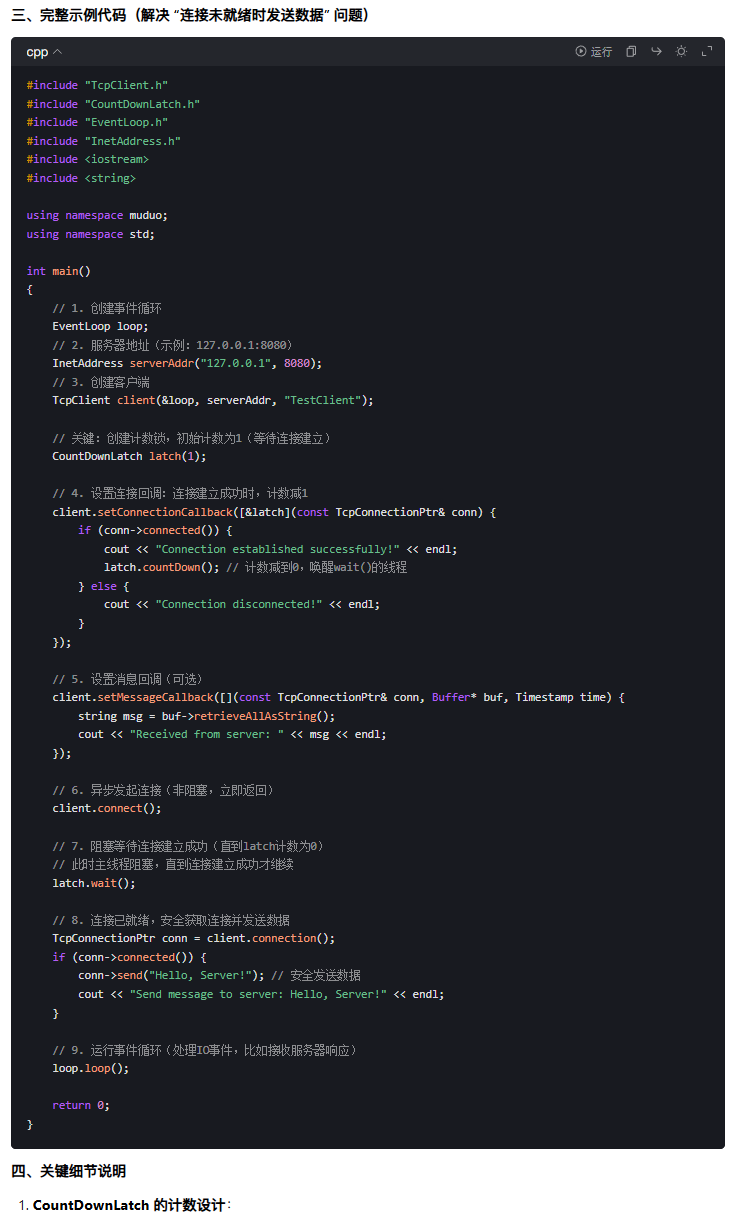Toggle the code block light theme
The image size is (752, 1225).
click(x=681, y=52)
